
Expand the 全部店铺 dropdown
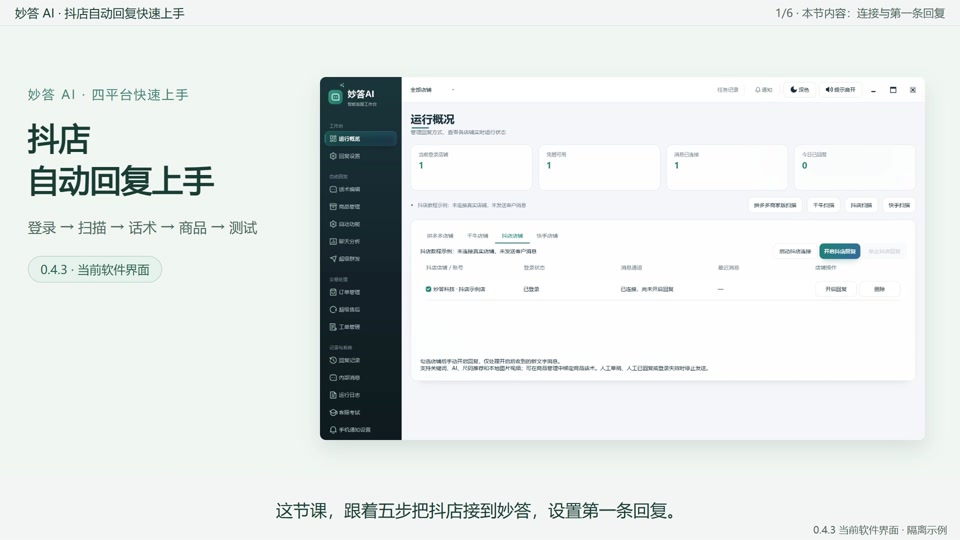pos(432,90)
